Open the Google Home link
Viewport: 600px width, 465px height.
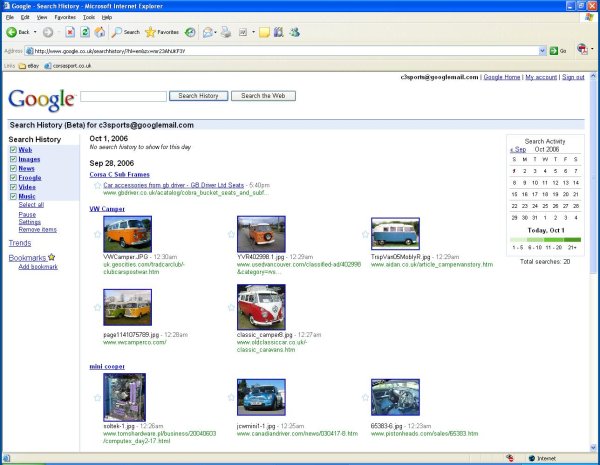502,77
